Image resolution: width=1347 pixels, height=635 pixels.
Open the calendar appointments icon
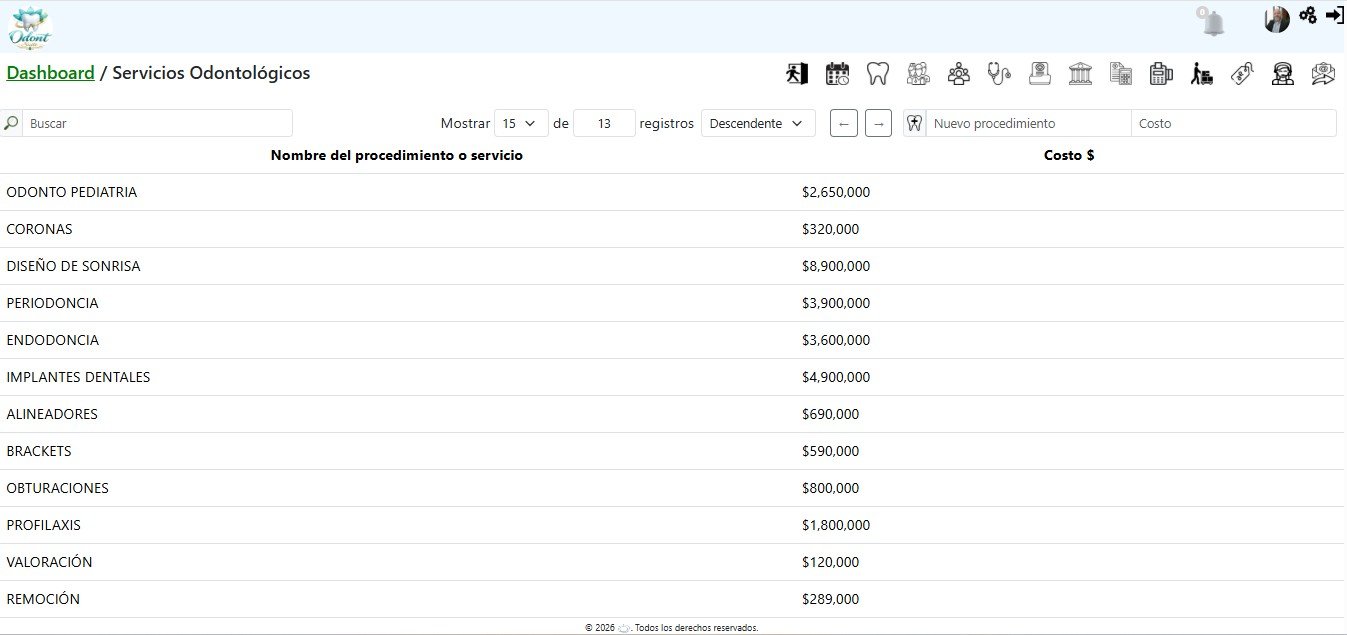pyautogui.click(x=837, y=73)
